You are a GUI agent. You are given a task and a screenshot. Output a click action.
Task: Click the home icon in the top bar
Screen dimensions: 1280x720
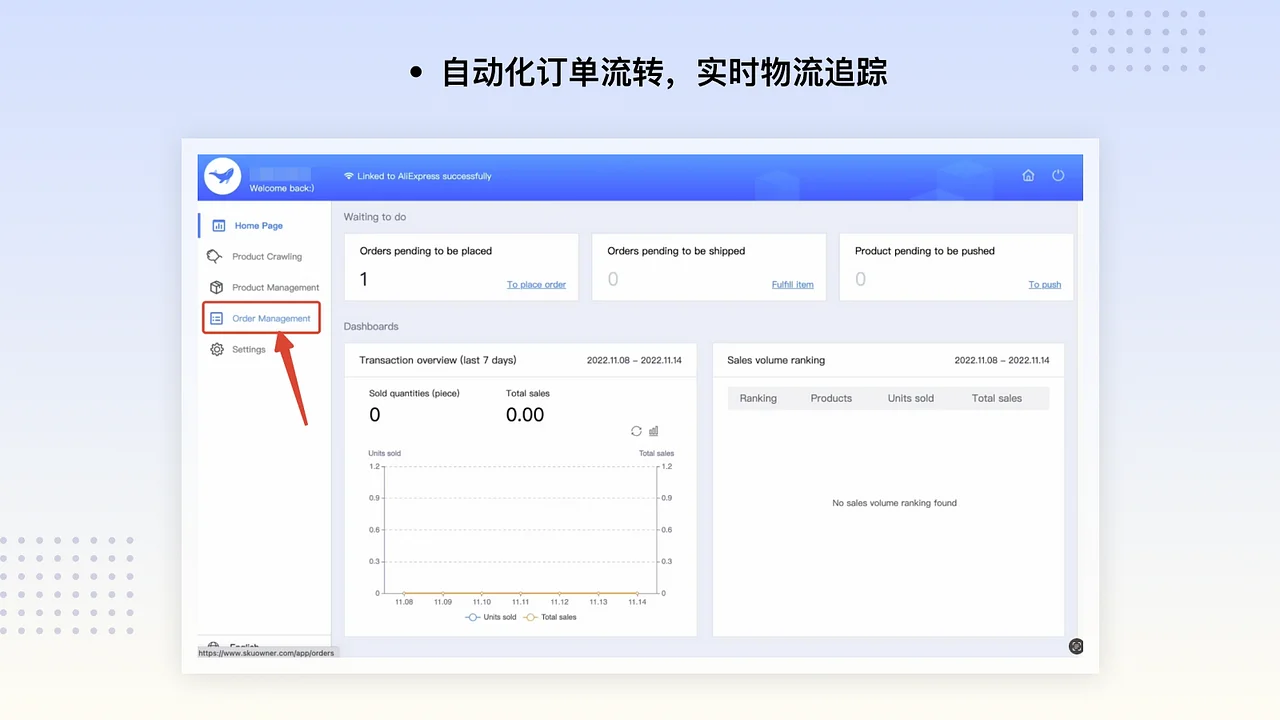1028,175
